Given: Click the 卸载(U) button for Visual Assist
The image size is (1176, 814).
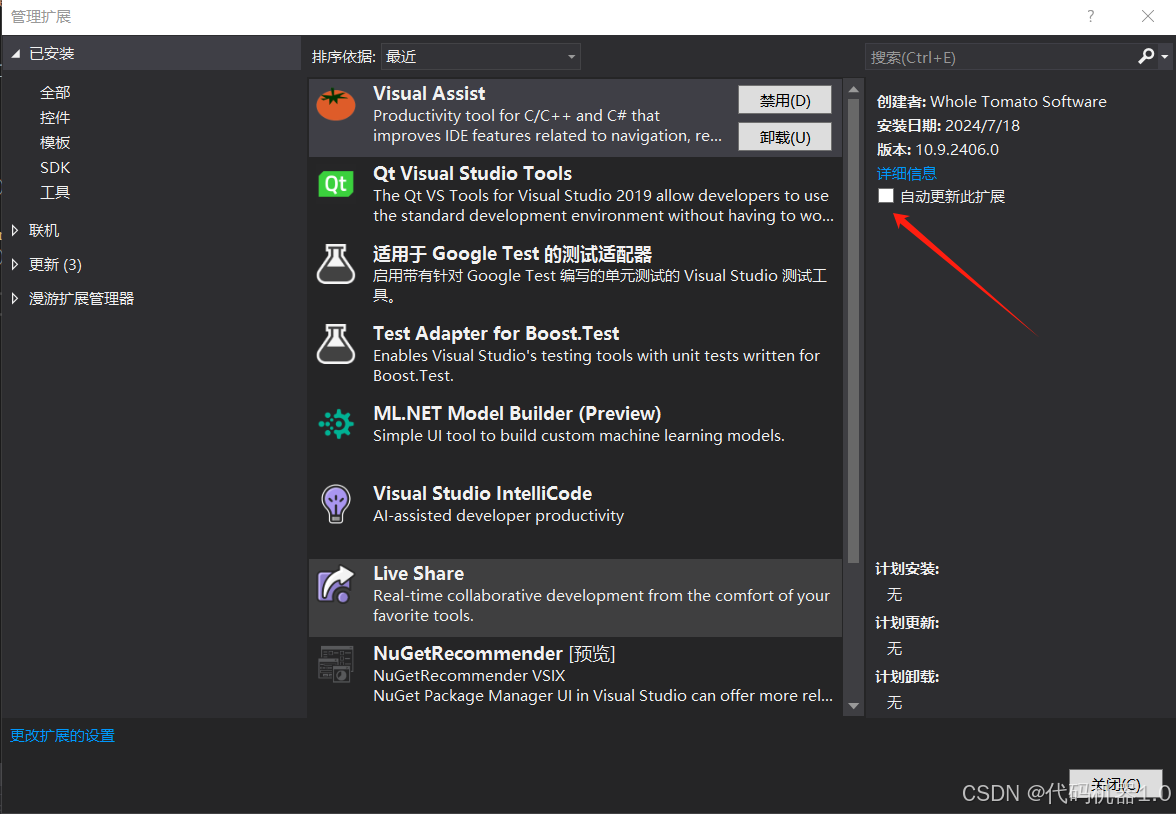Looking at the screenshot, I should pyautogui.click(x=784, y=137).
